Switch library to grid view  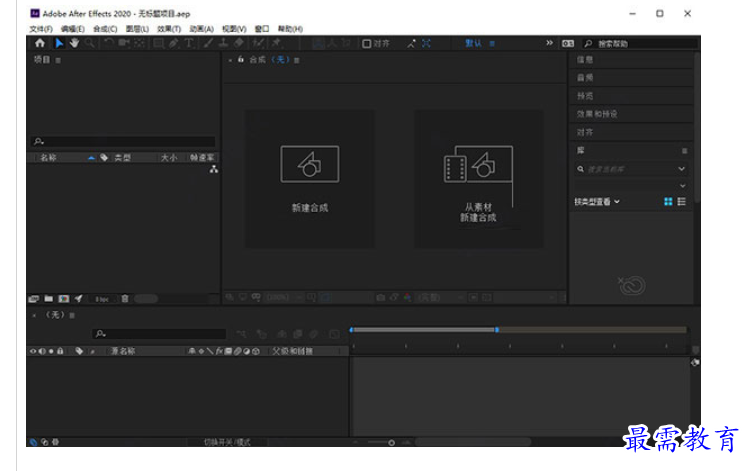[x=668, y=202]
